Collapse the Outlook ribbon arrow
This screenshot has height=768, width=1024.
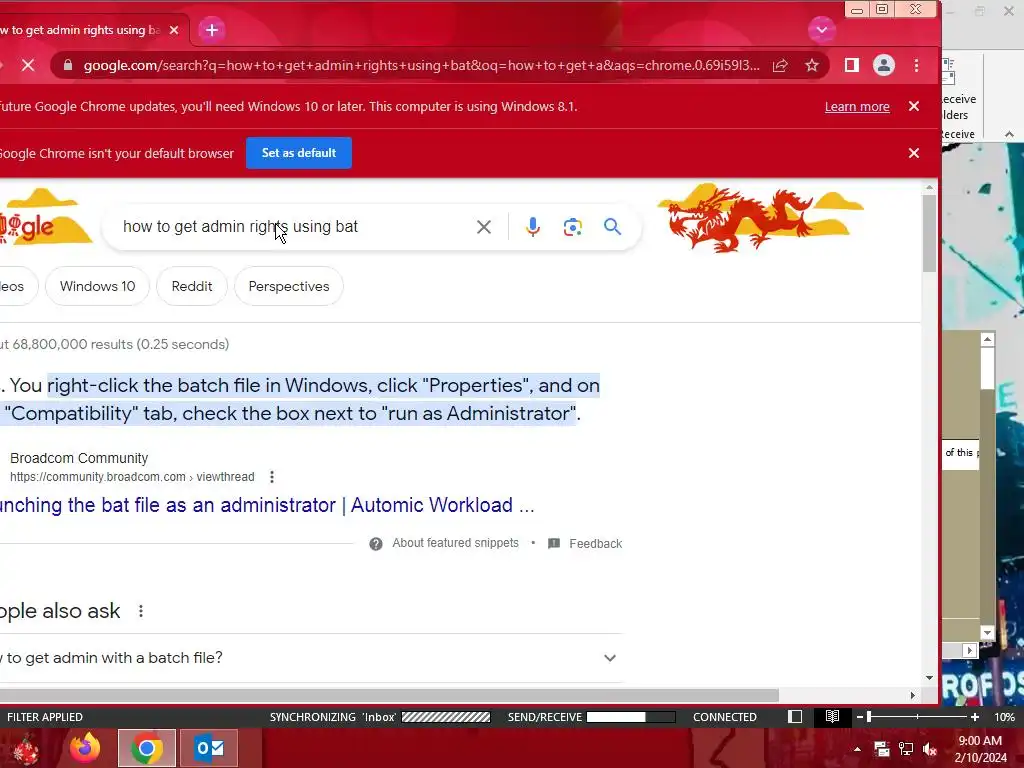coord(1010,134)
